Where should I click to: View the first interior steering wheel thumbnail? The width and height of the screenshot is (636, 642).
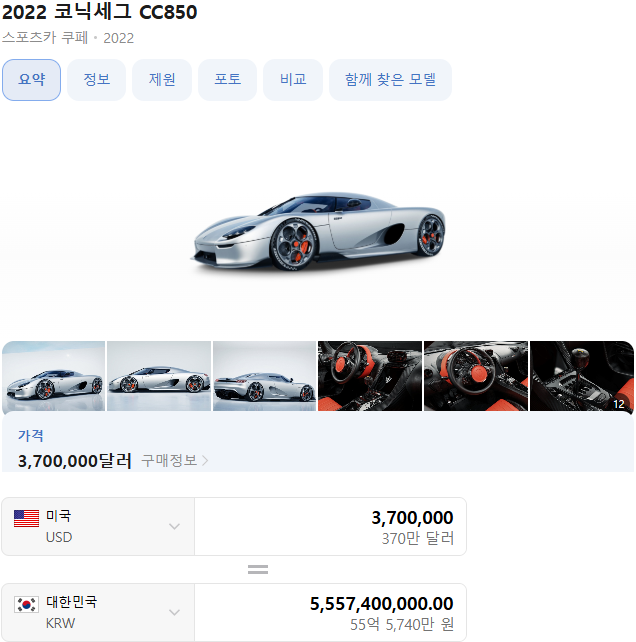370,376
